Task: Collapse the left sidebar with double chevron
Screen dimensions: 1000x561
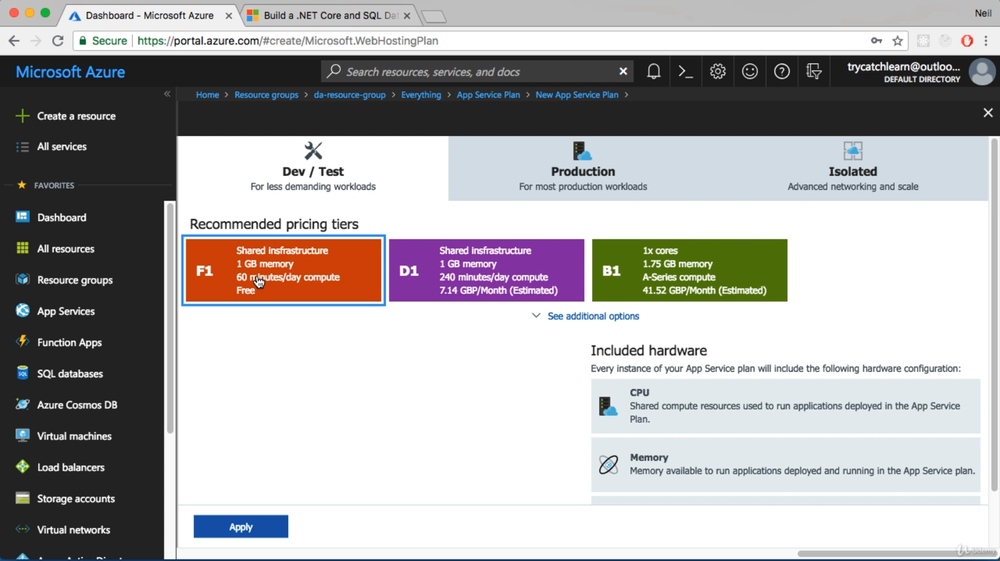Action: click(x=167, y=94)
